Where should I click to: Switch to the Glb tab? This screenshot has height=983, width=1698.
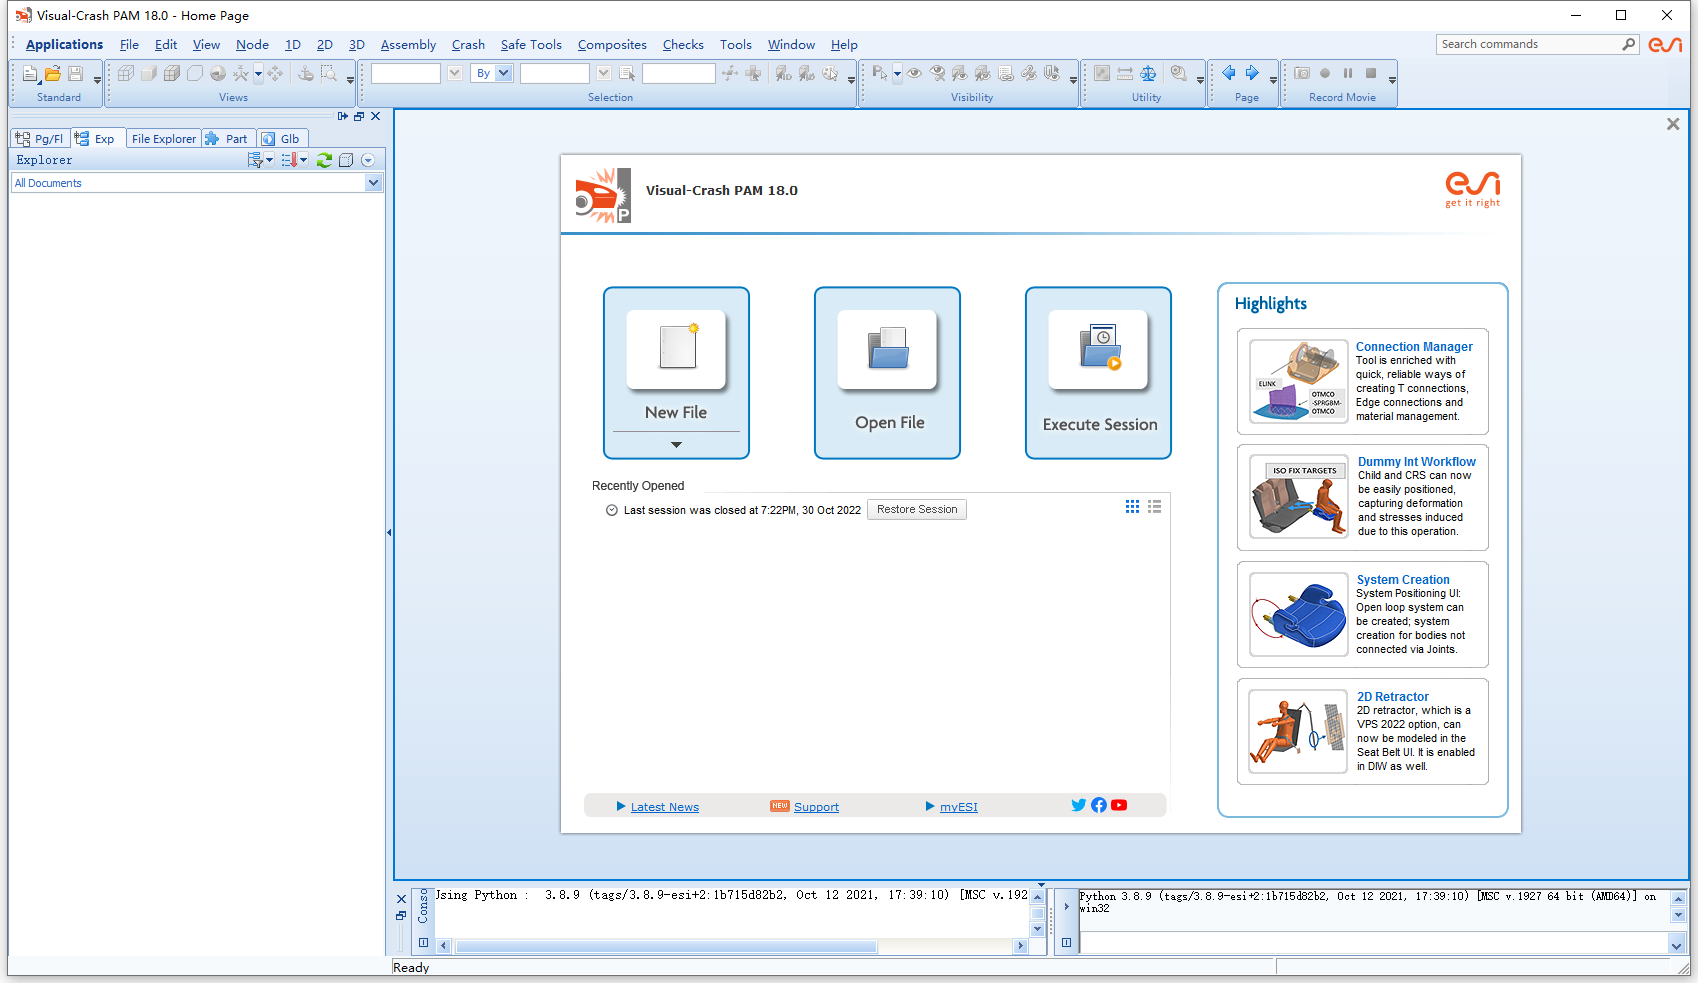(x=281, y=139)
